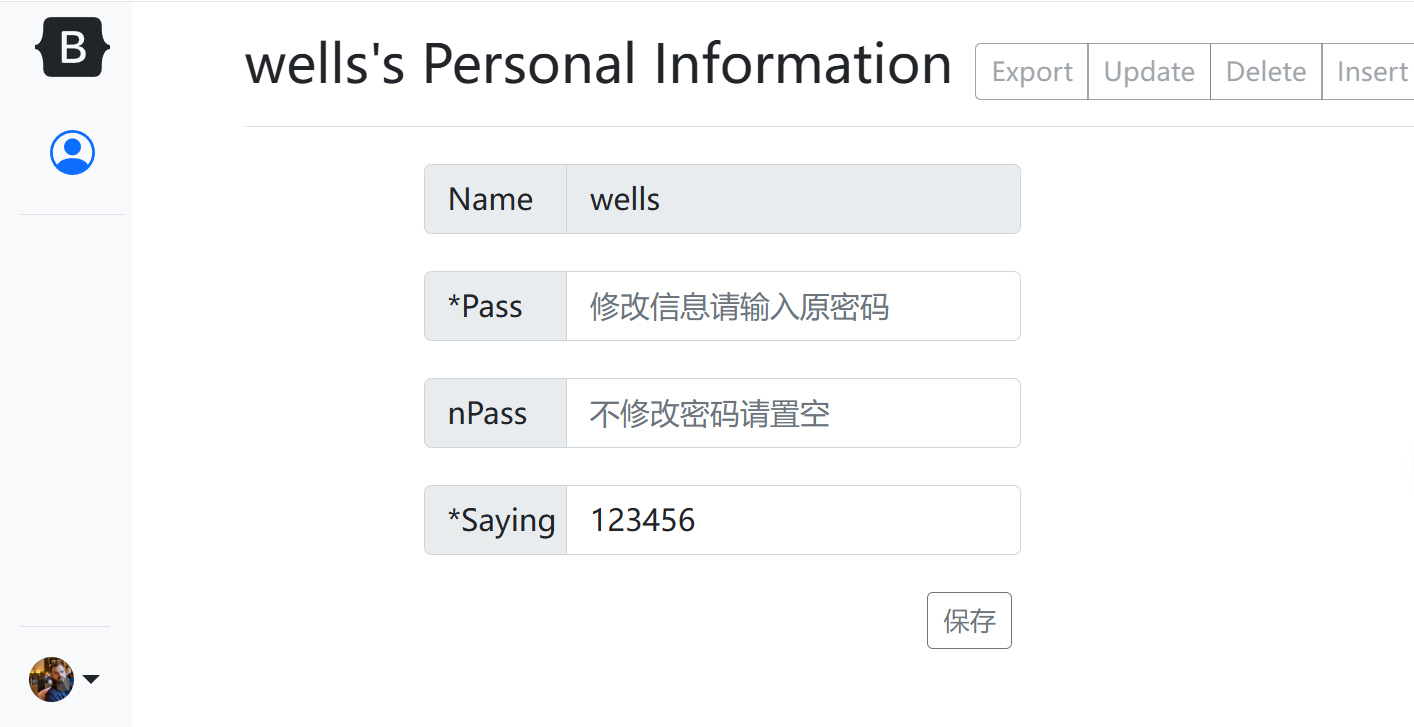Save changes with the 保存 button
Viewport: 1414px width, 727px height.
[x=969, y=621]
